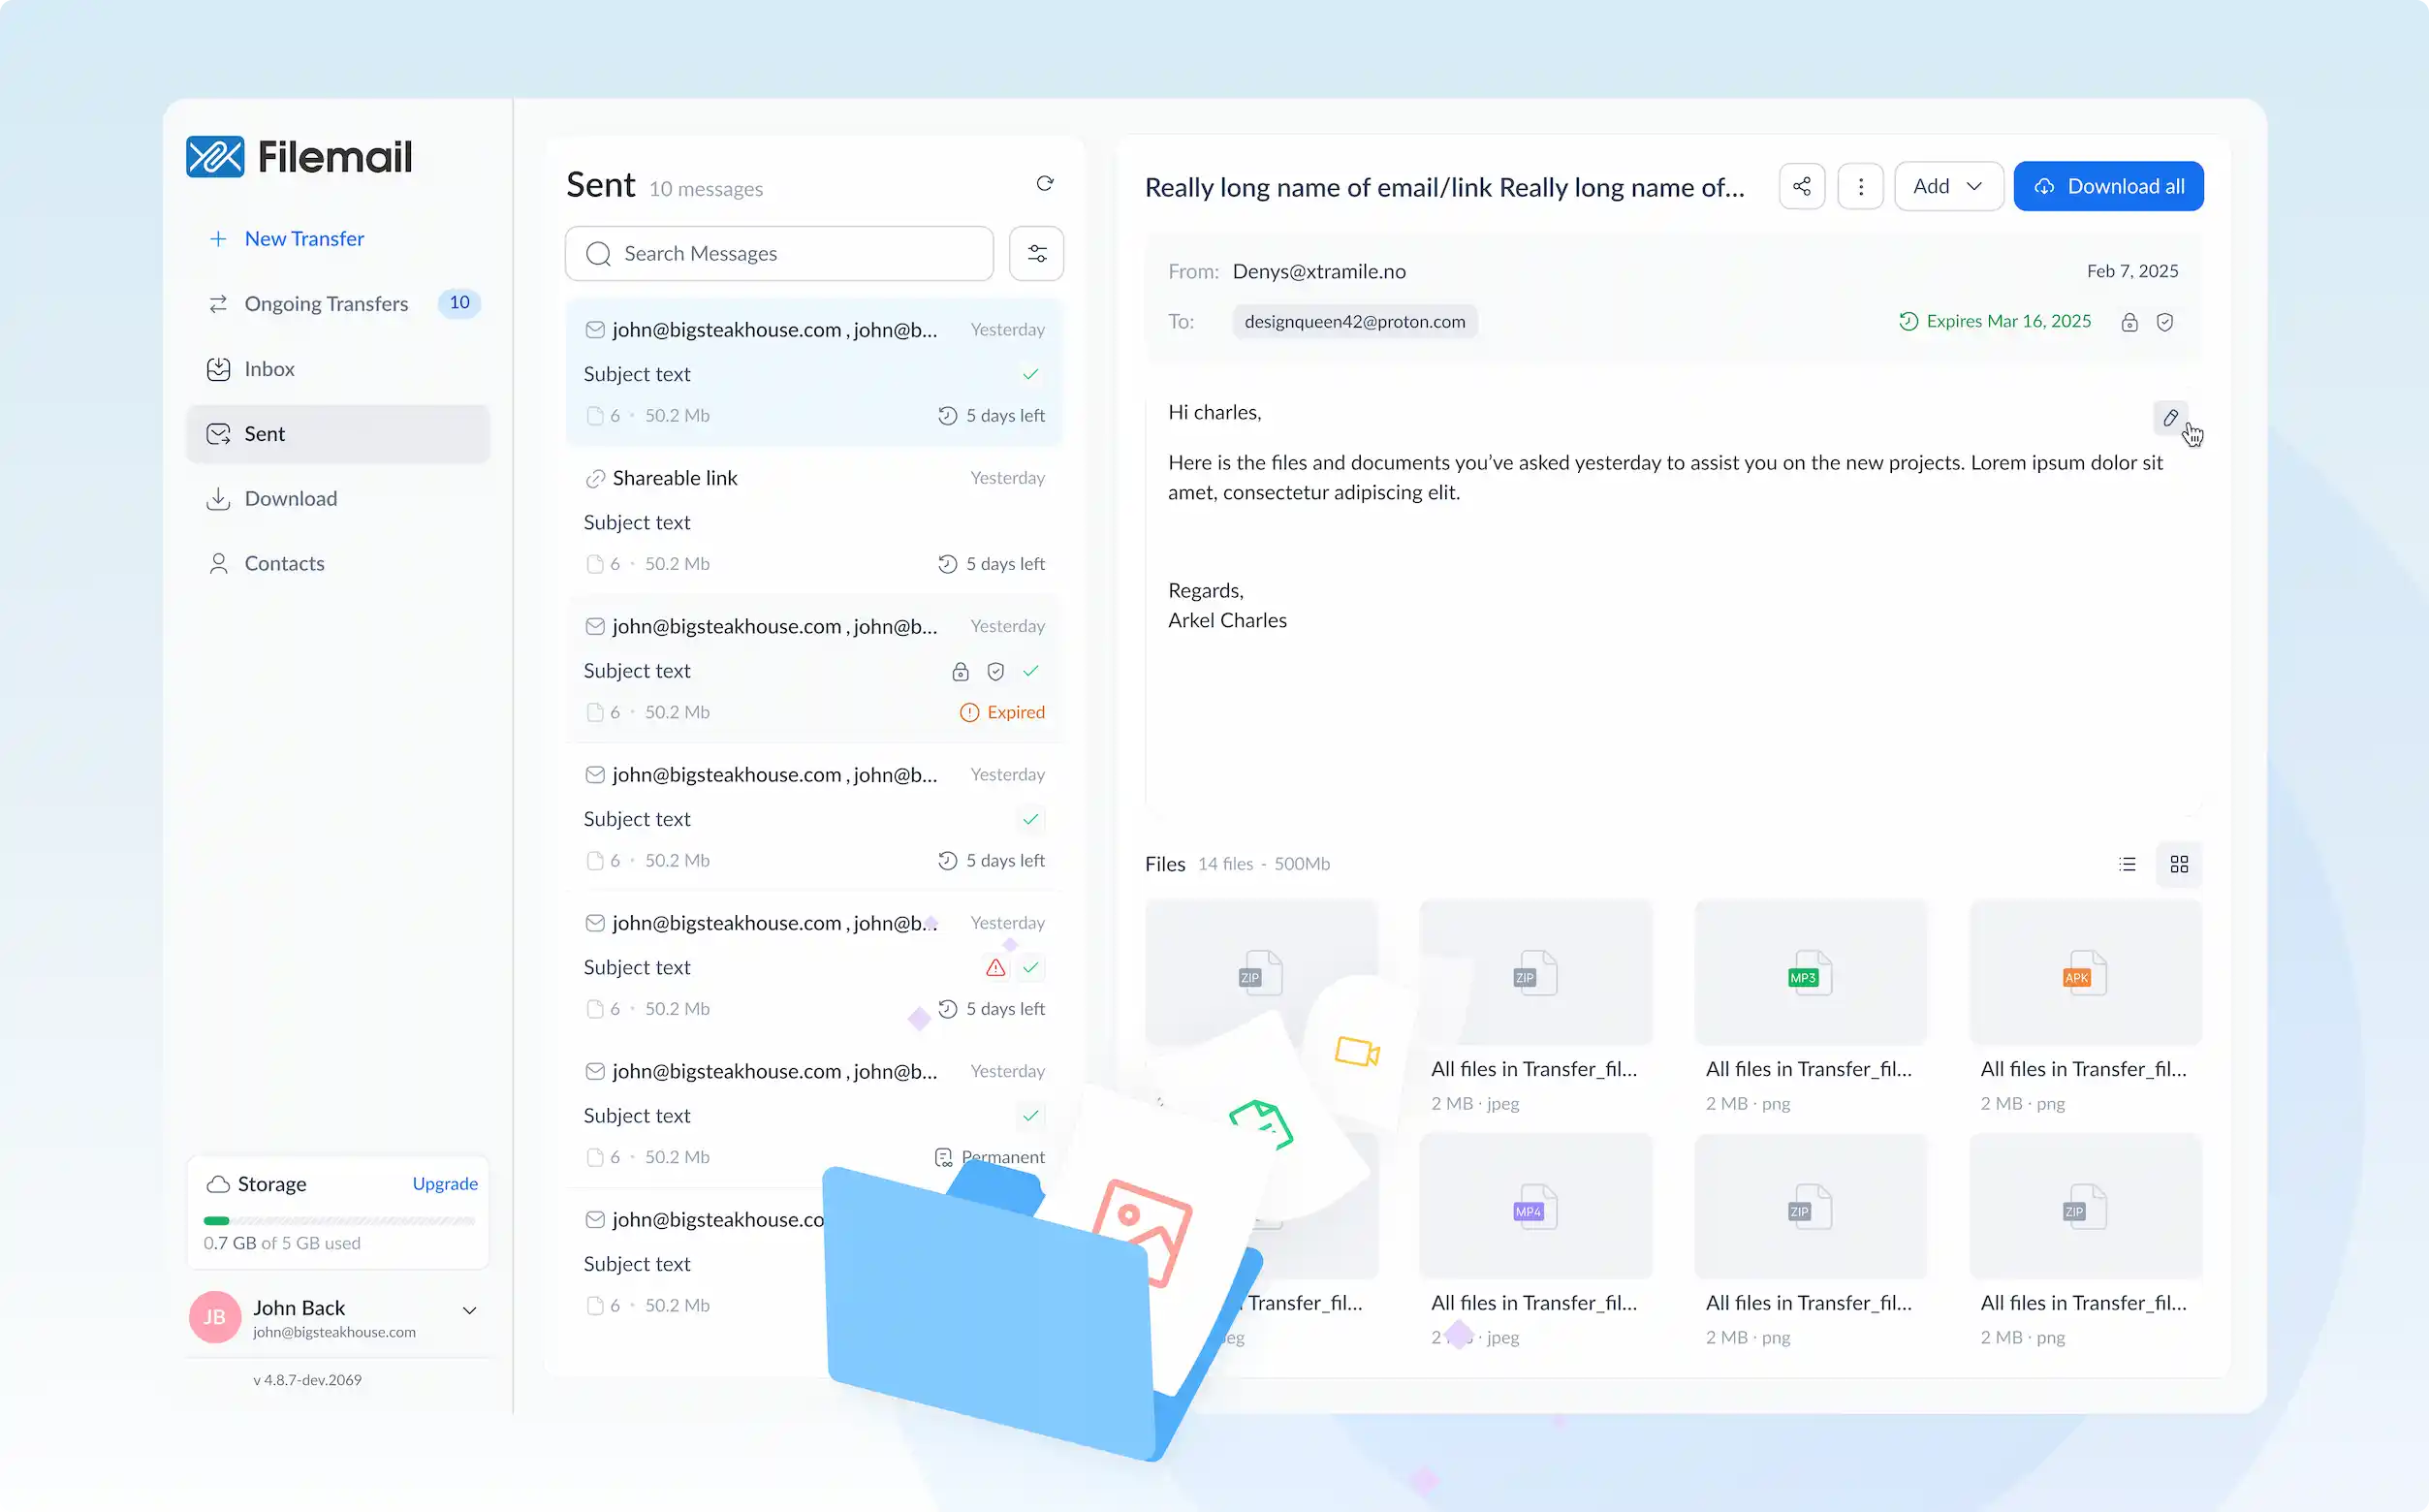Click the refresh icon beside Sent header
This screenshot has width=2429, height=1512.
coord(1044,183)
